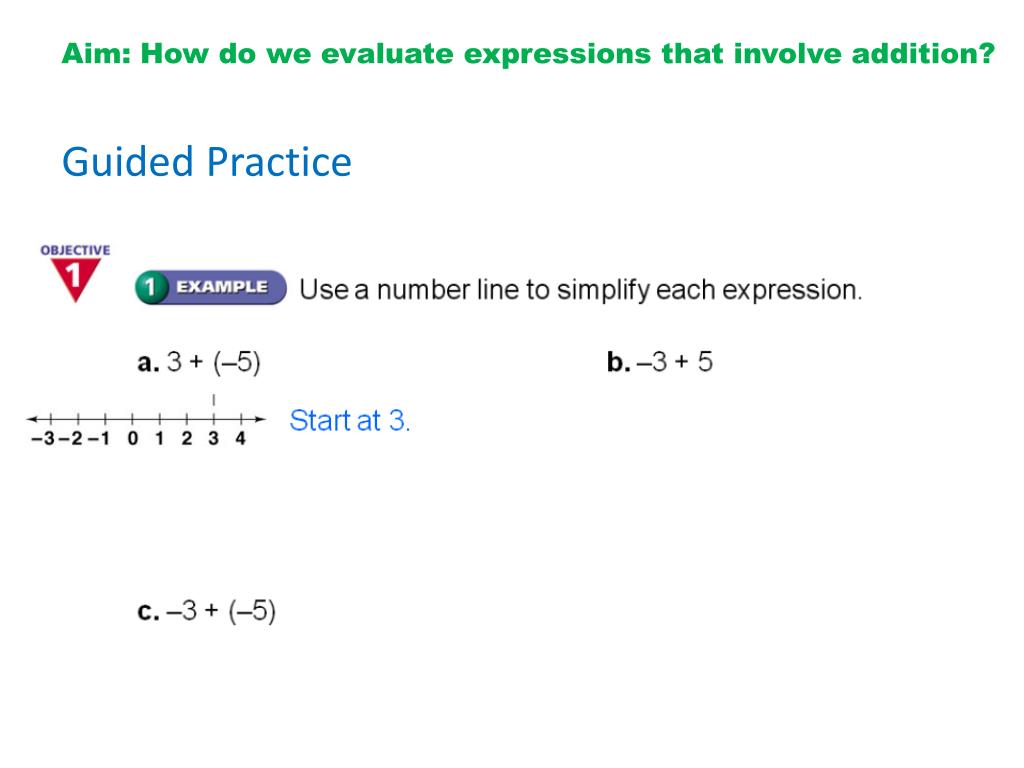The width and height of the screenshot is (1024, 768).
Task: Select the EXAMPLE badge label
Action: 222,287
